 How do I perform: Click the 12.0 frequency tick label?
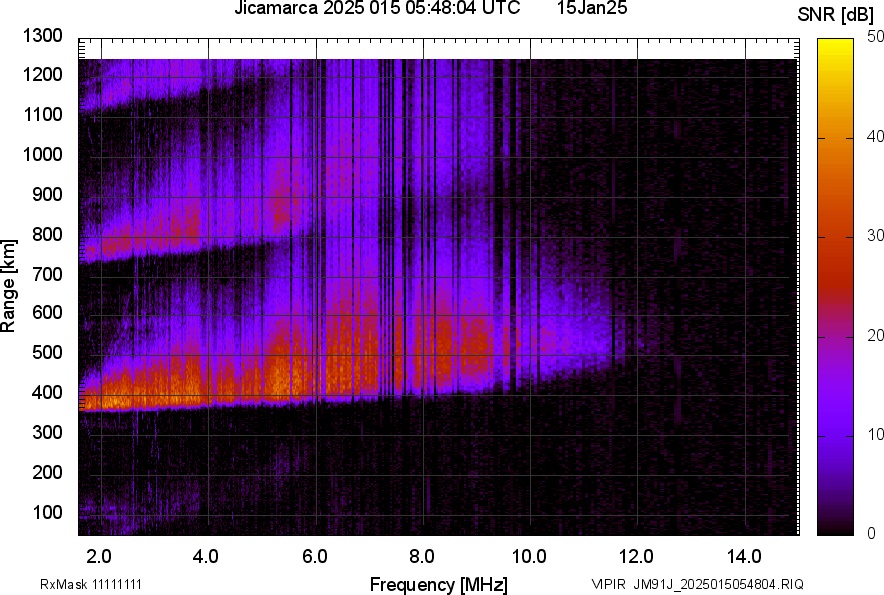(x=637, y=556)
